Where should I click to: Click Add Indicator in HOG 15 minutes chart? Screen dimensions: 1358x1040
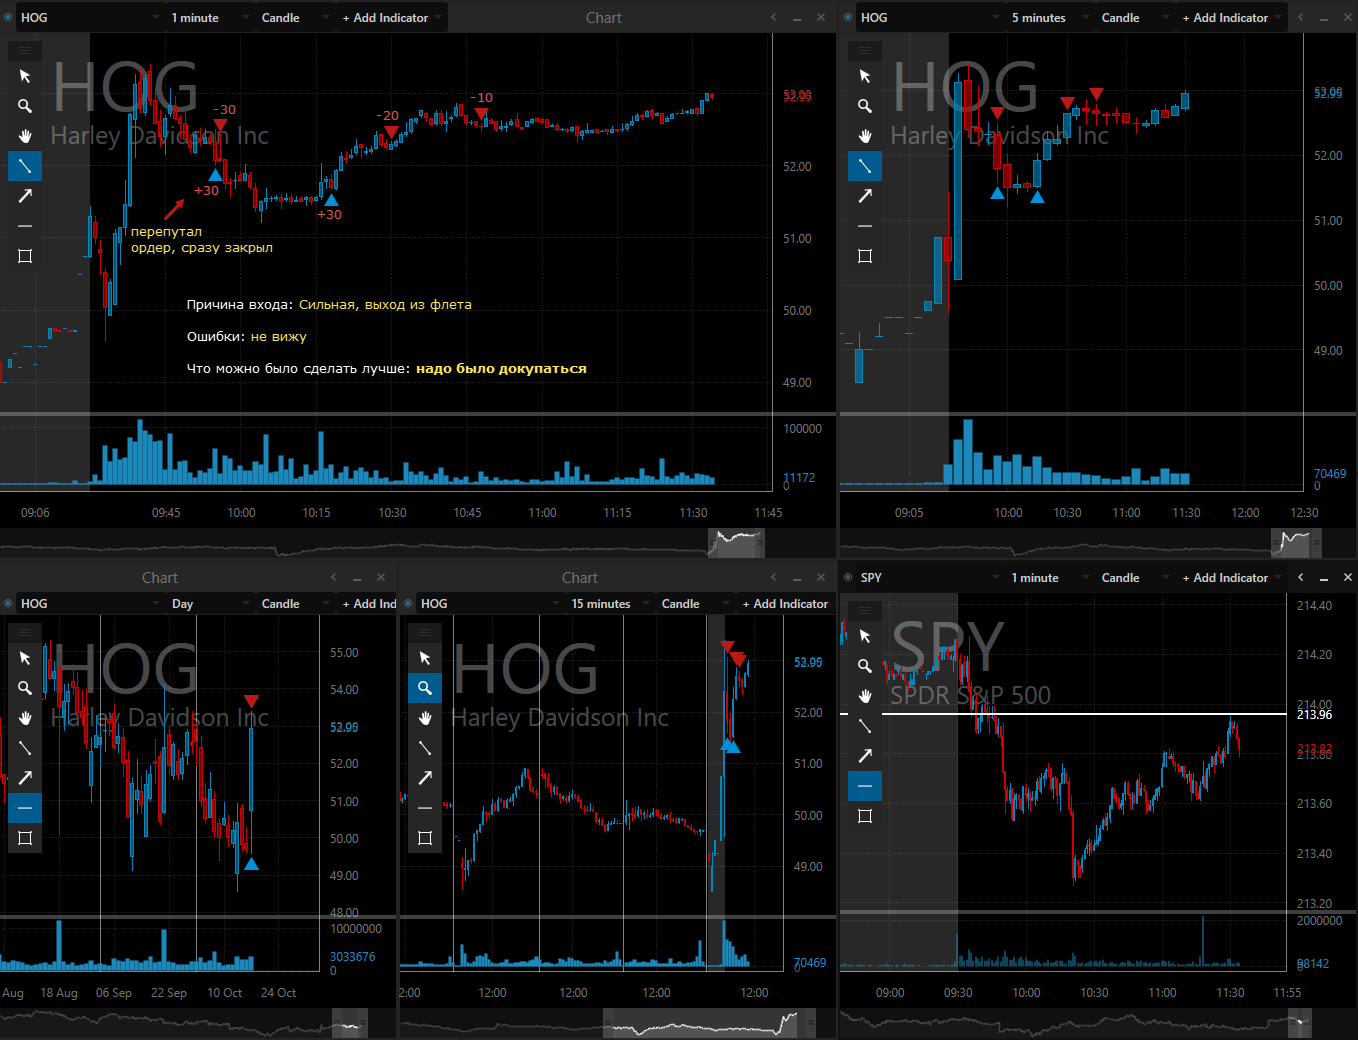tap(785, 603)
